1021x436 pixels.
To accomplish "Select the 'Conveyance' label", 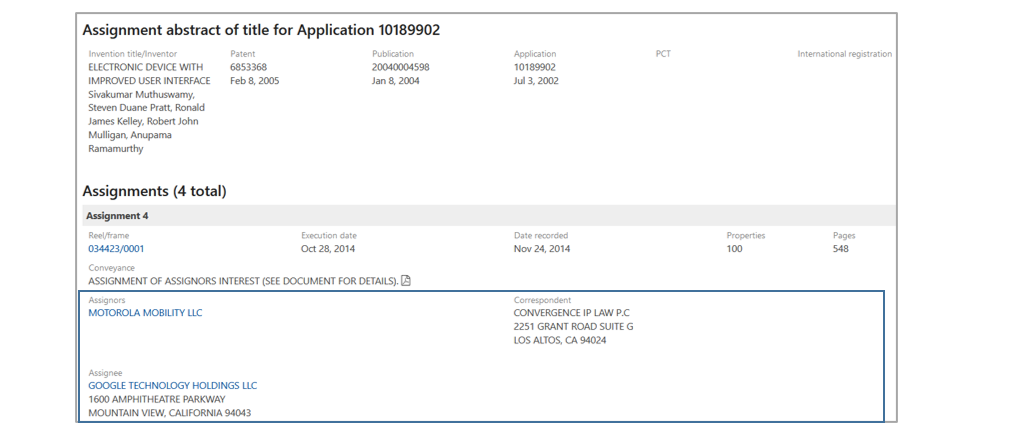I will tap(112, 267).
